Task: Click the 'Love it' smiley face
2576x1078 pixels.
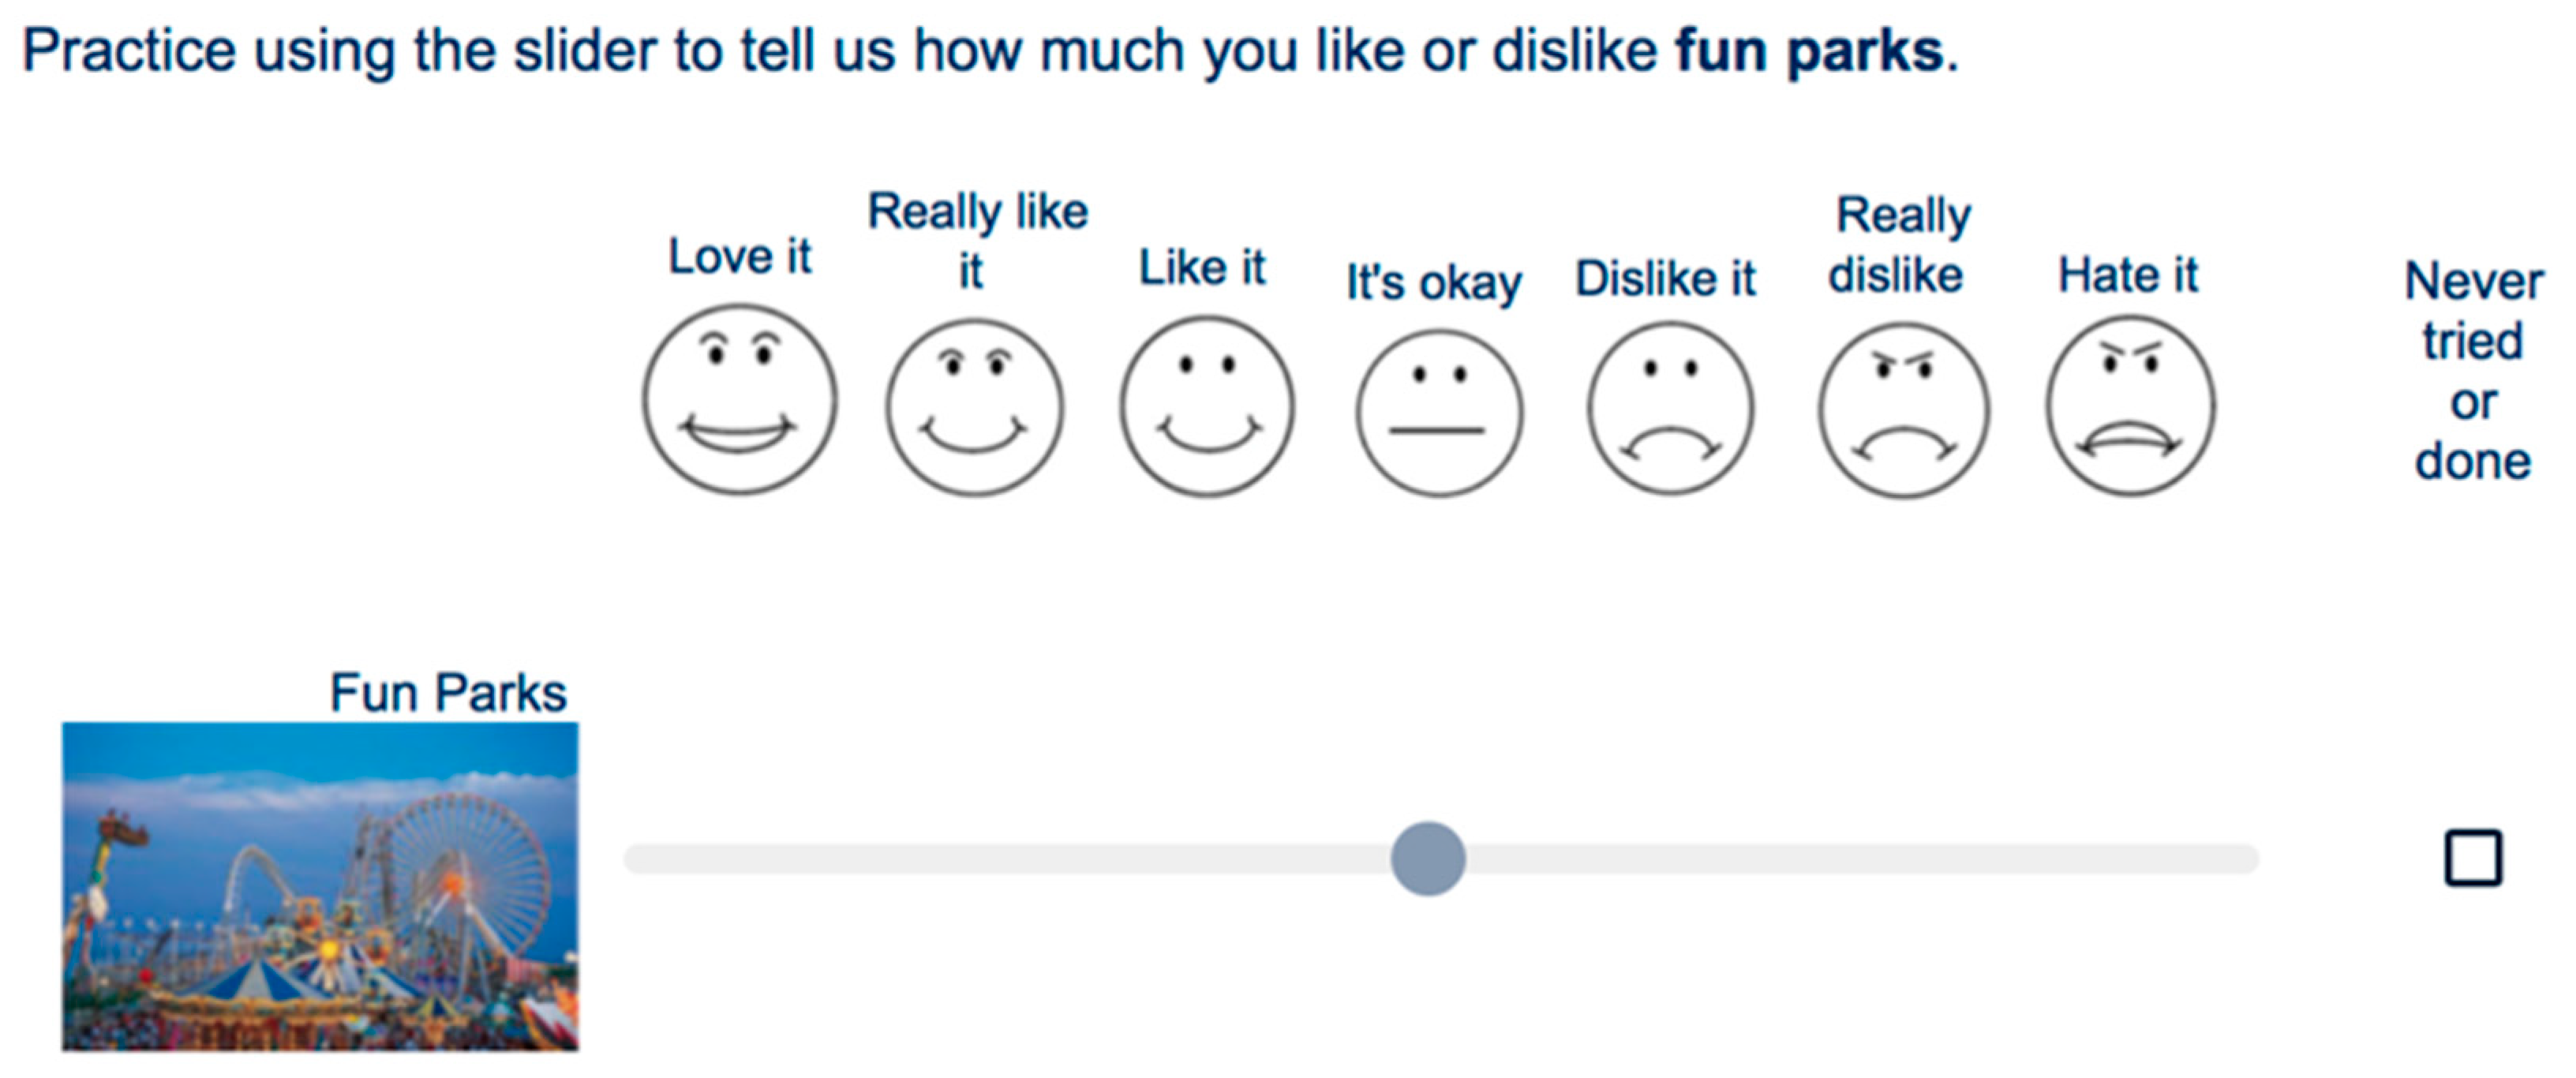Action: click(739, 400)
